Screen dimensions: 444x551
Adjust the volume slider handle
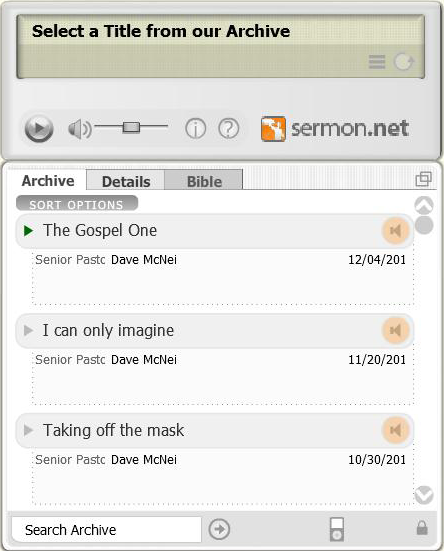[131, 127]
